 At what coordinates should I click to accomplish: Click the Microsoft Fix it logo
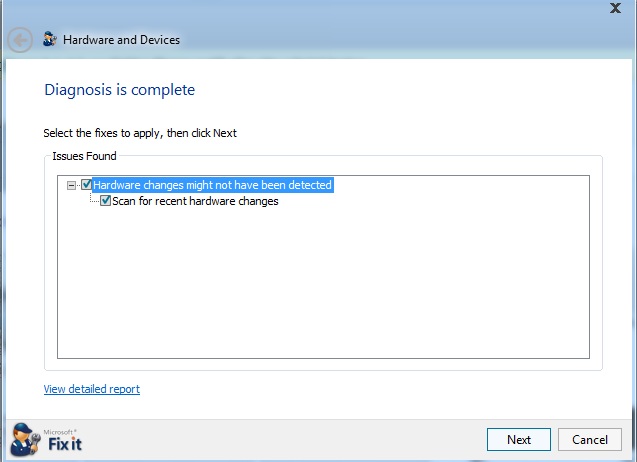46,440
